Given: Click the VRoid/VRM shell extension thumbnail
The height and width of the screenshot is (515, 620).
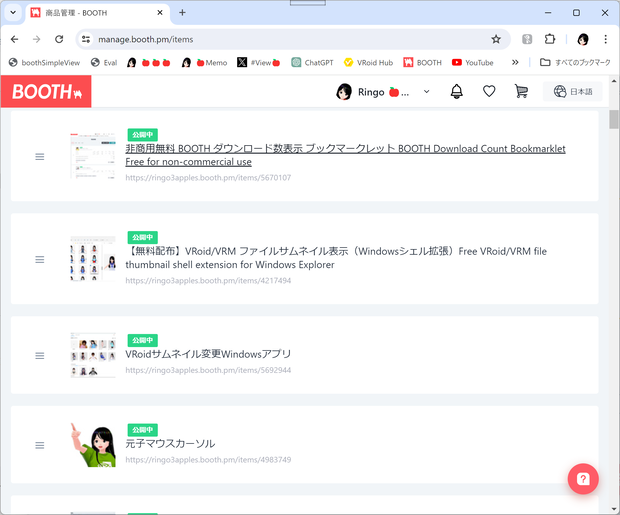Looking at the screenshot, I should (93, 259).
